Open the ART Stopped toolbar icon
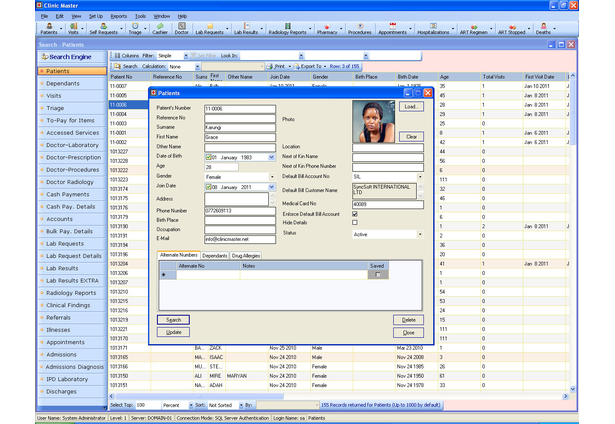Image resolution: width=615 pixels, height=424 pixels. pos(512,28)
